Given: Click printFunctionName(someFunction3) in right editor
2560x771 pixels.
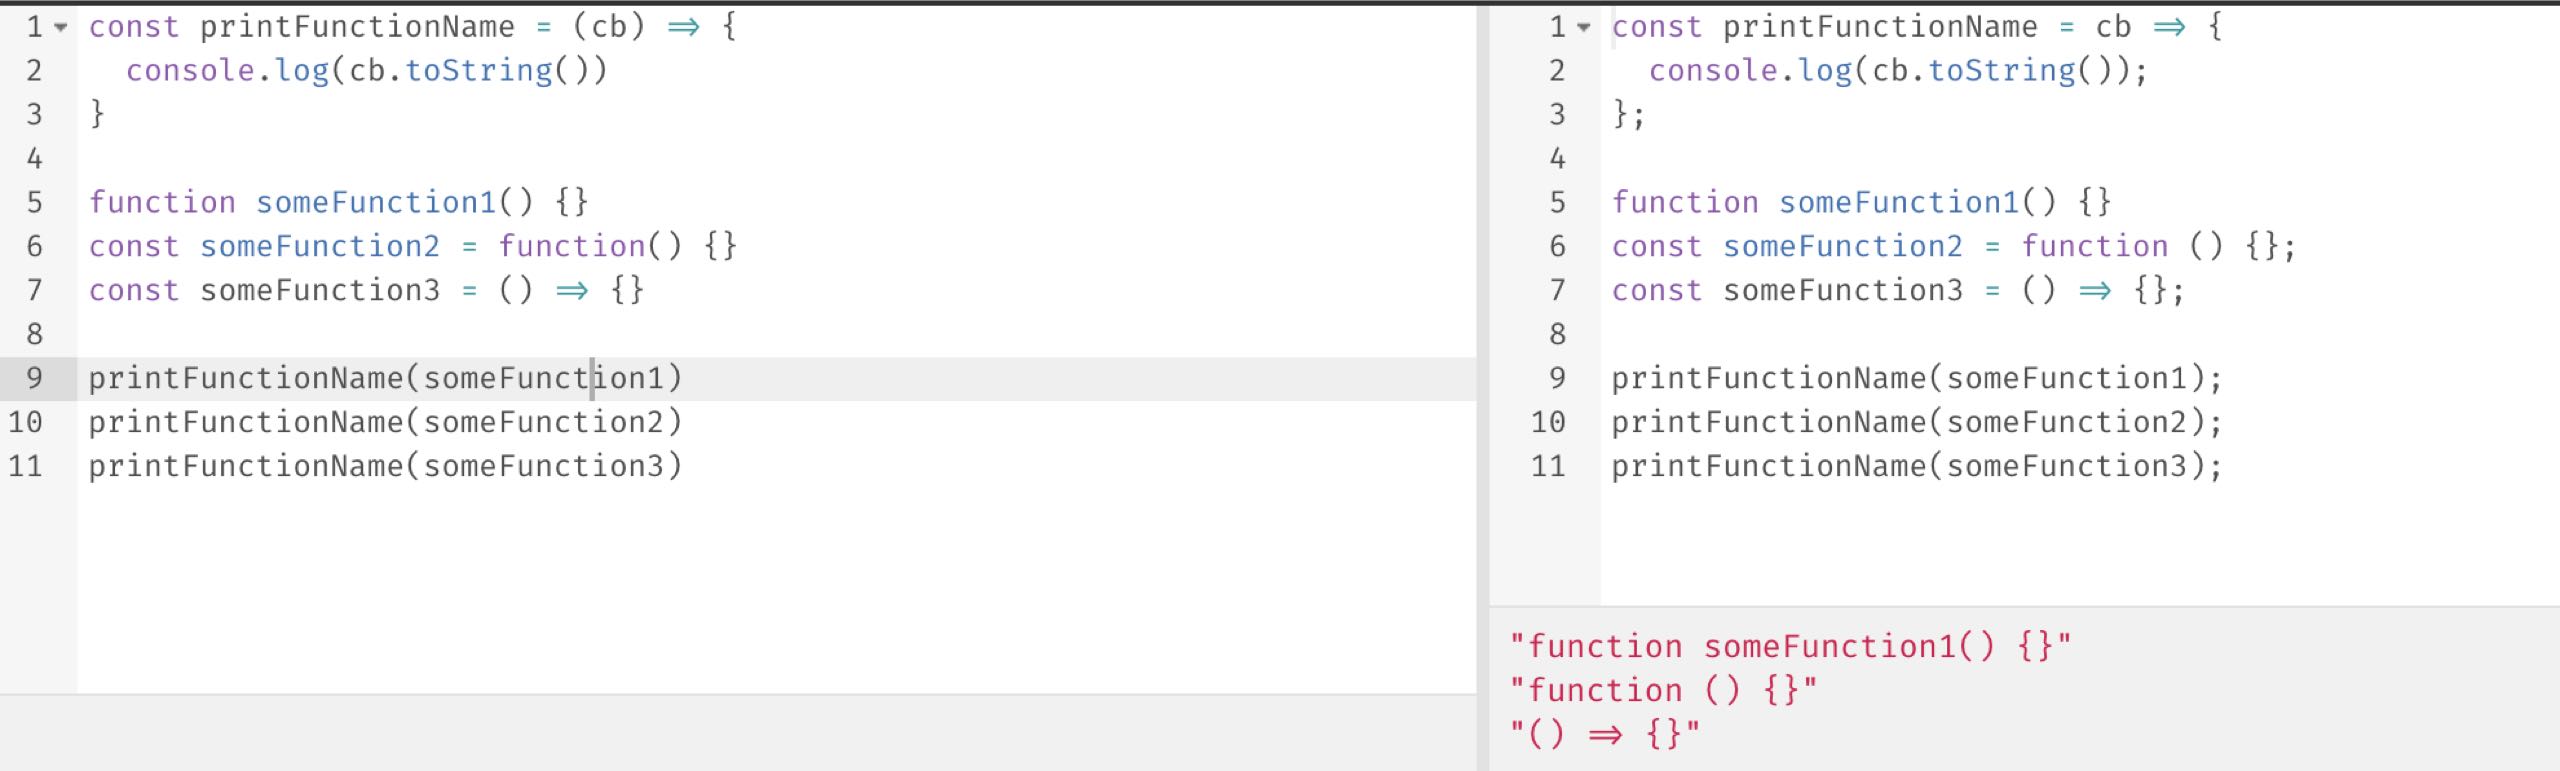Looking at the screenshot, I should [1916, 466].
